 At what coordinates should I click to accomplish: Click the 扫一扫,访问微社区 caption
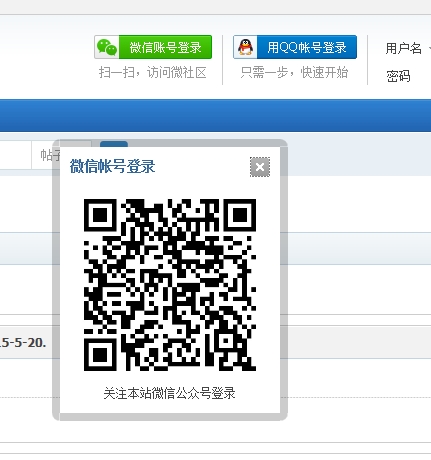click(153, 72)
